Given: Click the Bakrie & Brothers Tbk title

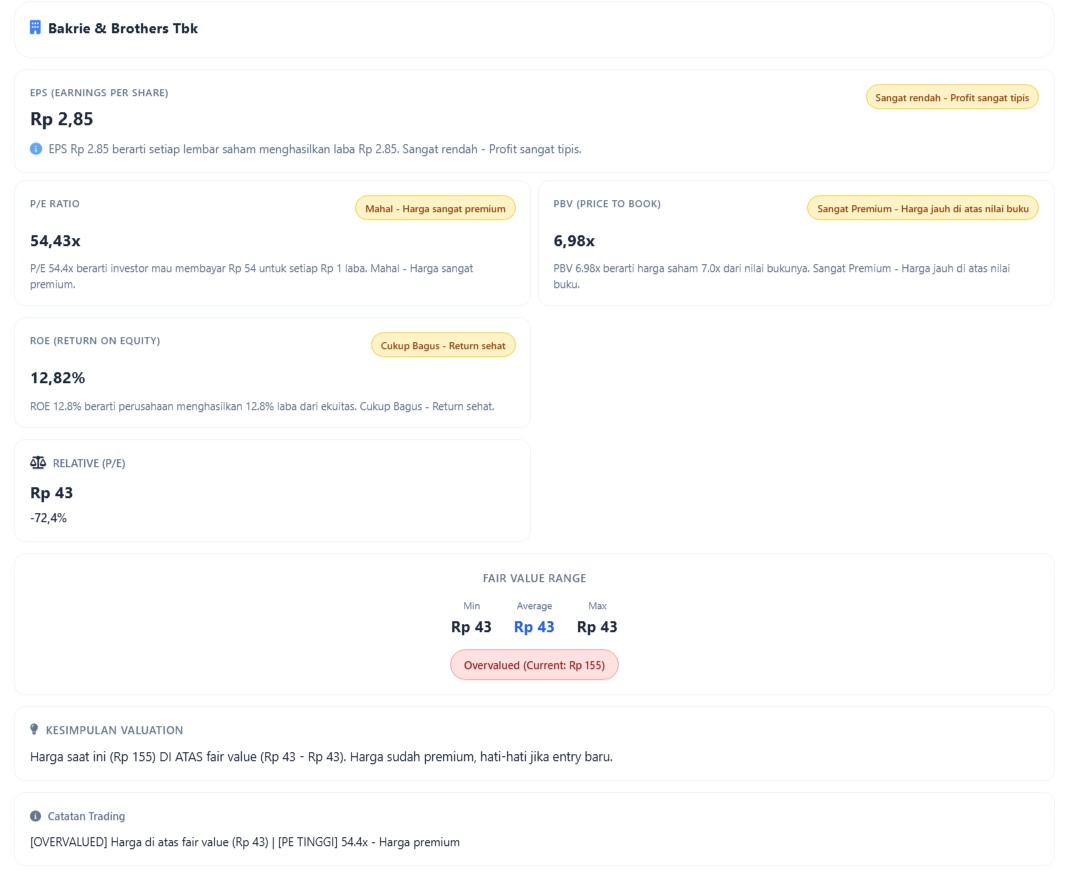Looking at the screenshot, I should pyautogui.click(x=123, y=28).
